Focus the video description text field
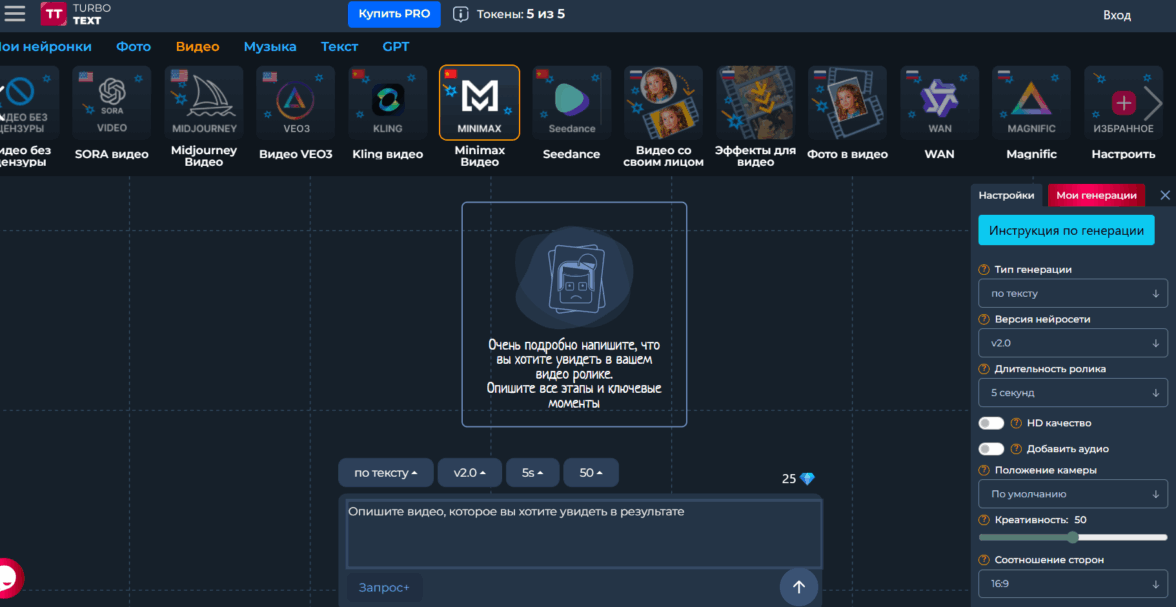The width and height of the screenshot is (1176, 607). [584, 533]
